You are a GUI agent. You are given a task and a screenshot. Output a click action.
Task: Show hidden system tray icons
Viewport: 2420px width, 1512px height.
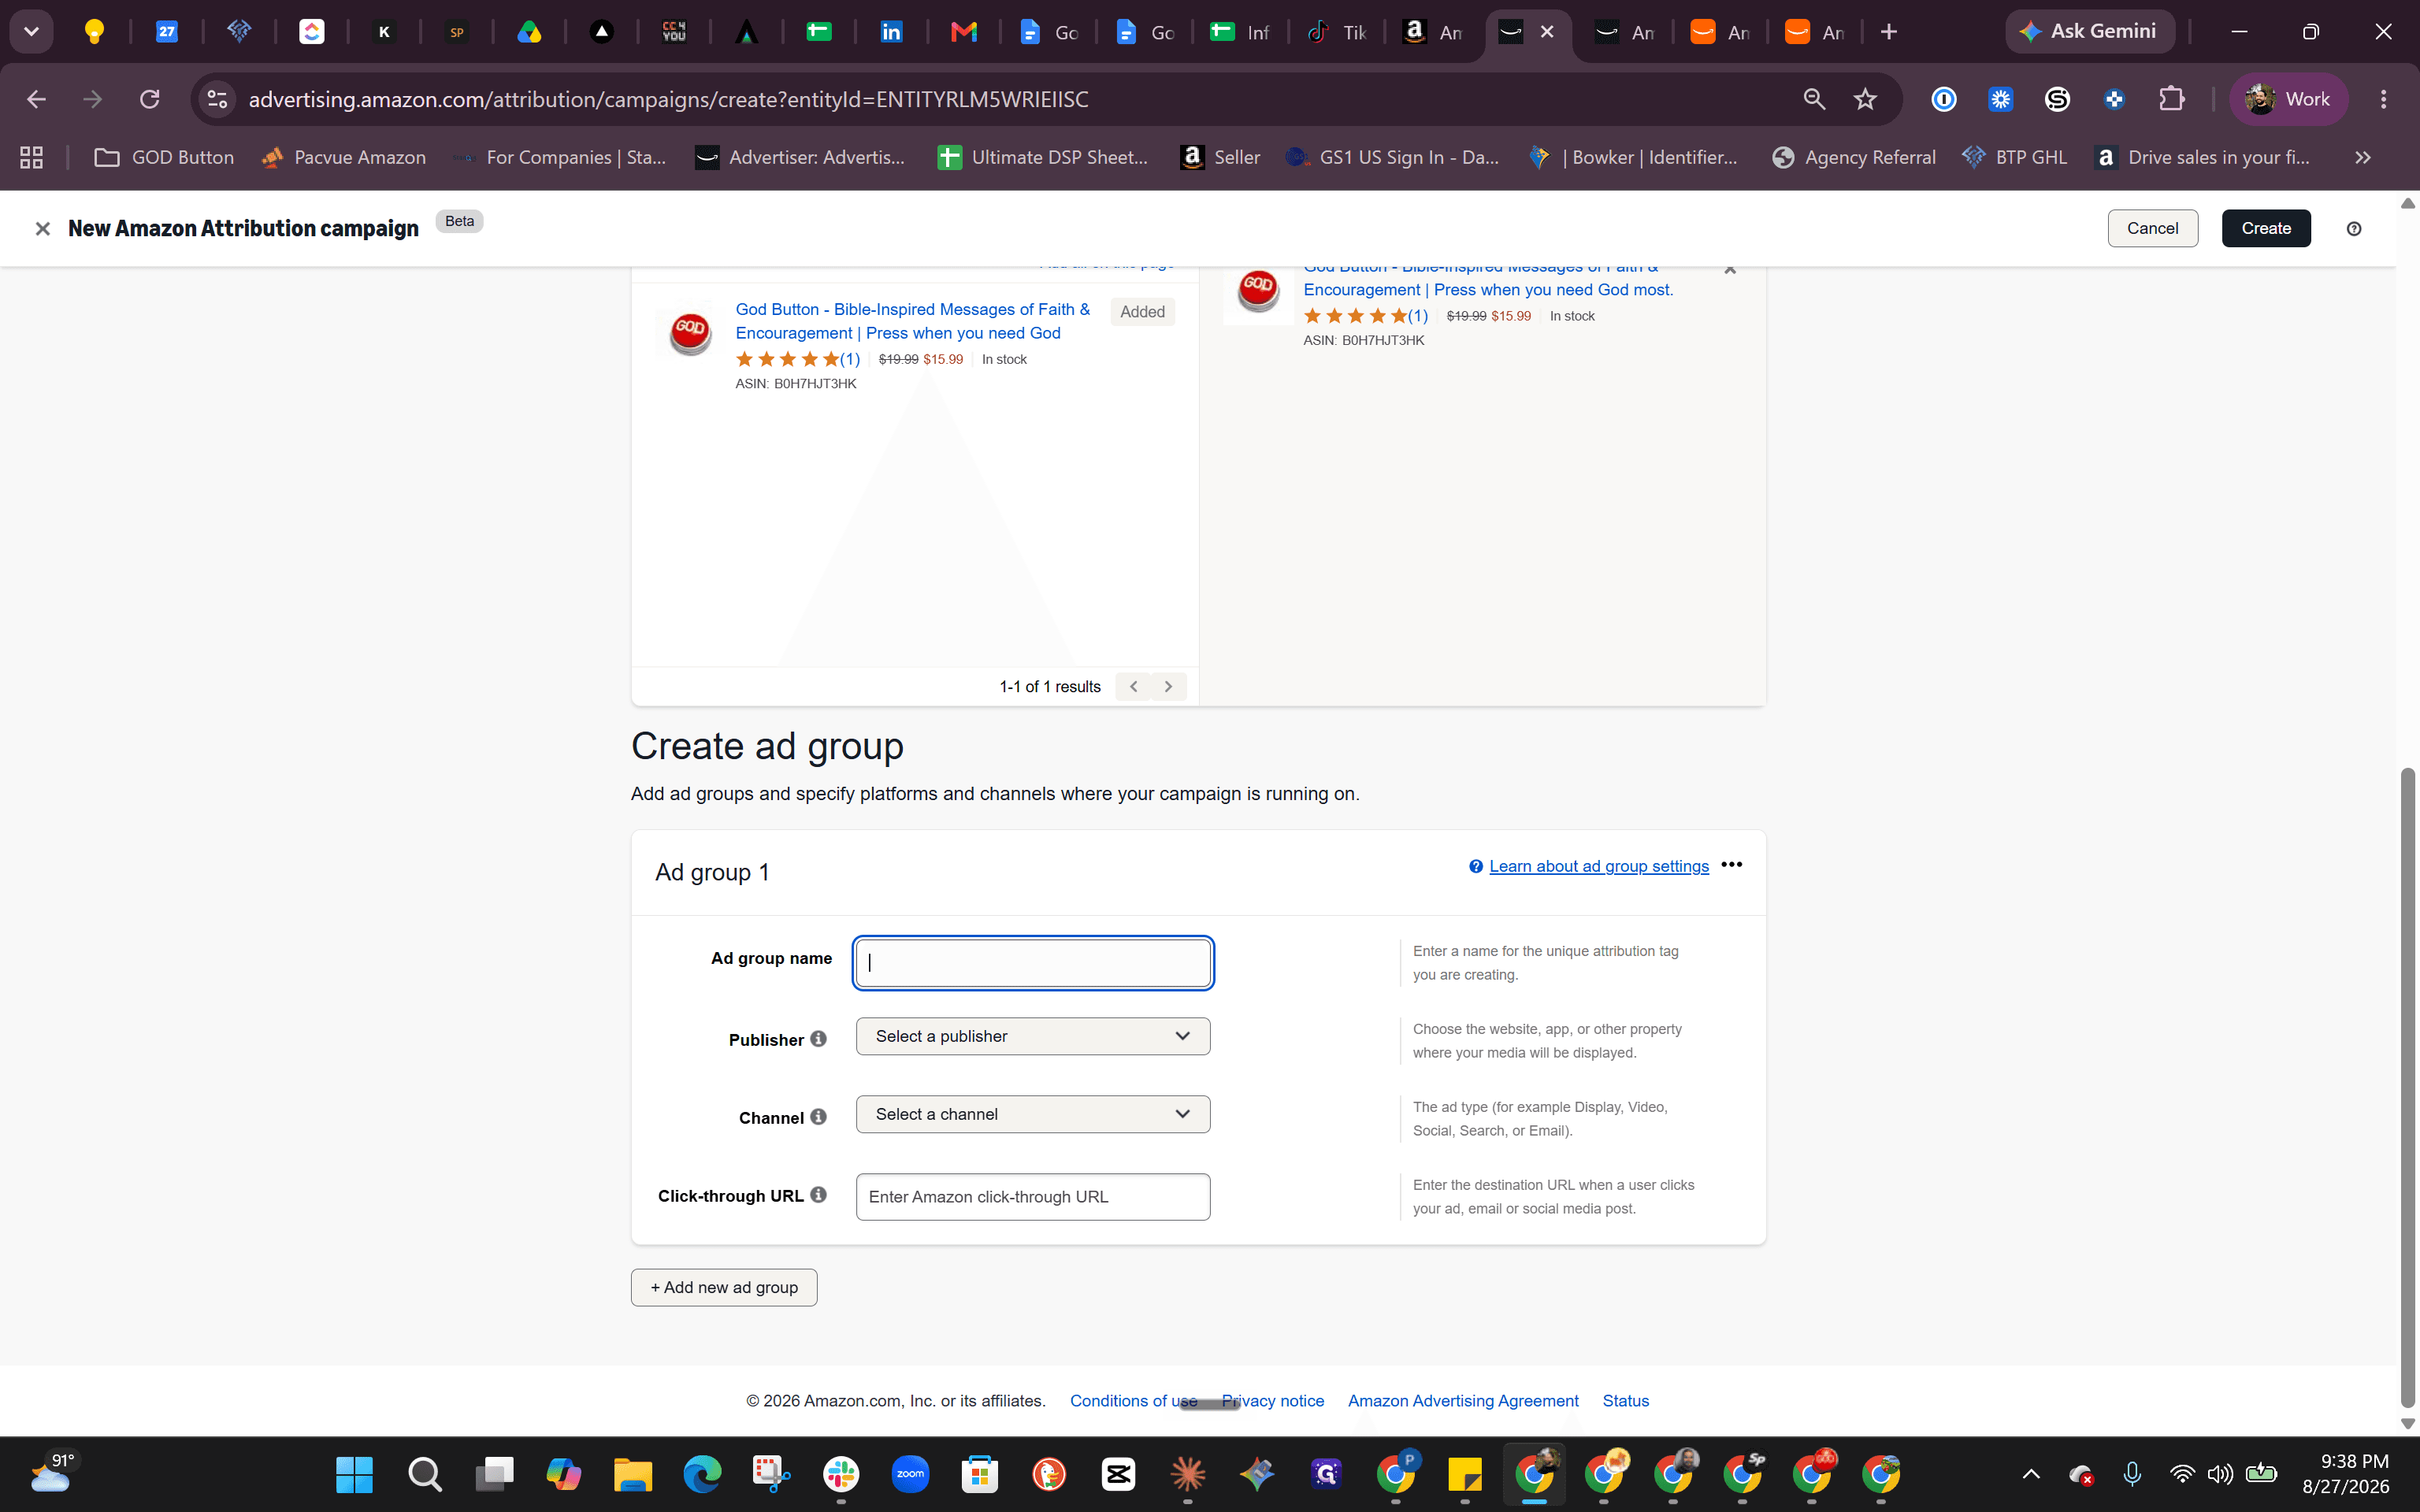pyautogui.click(x=2031, y=1474)
